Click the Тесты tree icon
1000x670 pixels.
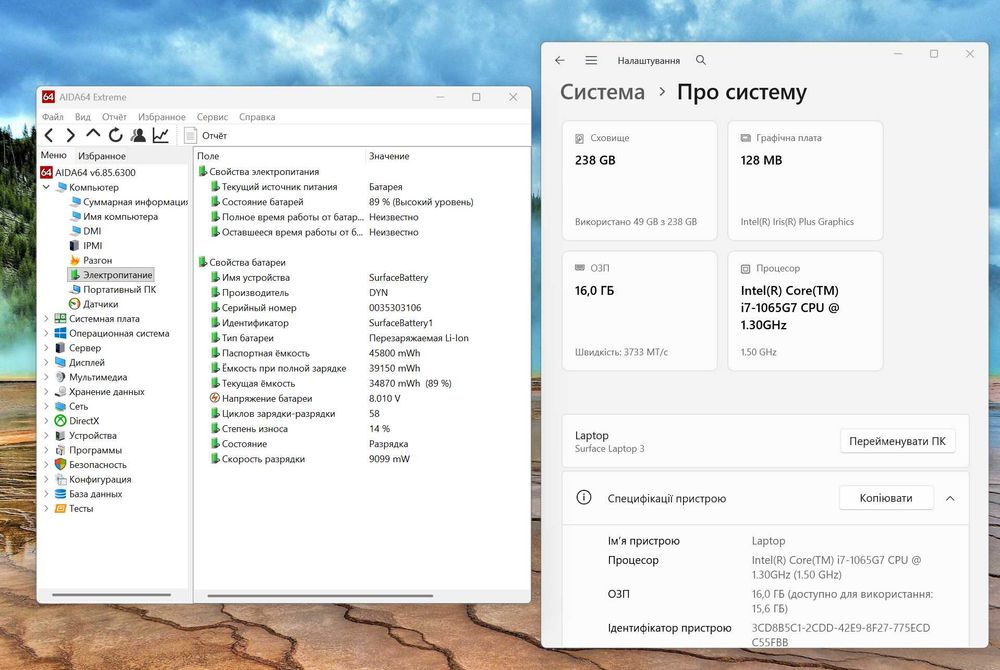tap(61, 509)
